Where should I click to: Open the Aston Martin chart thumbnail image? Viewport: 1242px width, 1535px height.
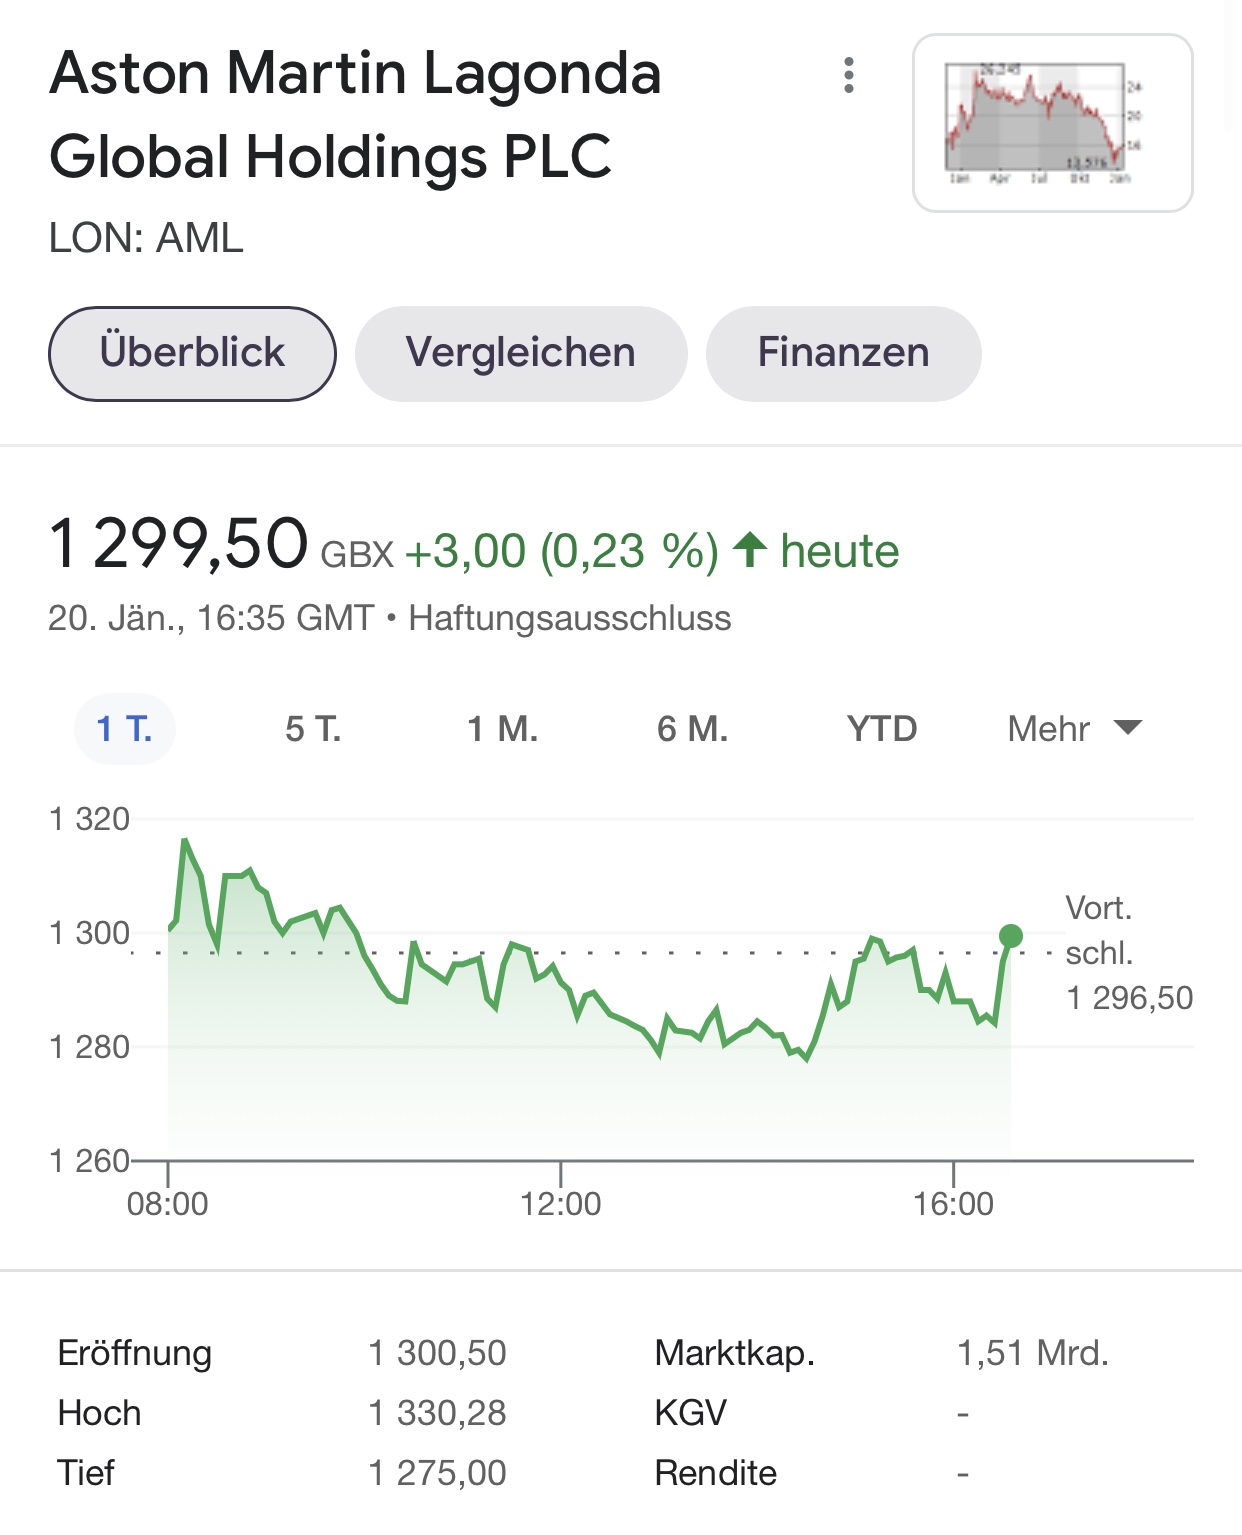tap(1052, 123)
